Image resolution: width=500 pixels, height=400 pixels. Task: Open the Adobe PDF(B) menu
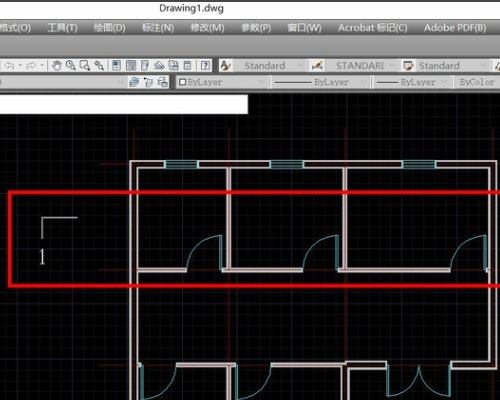(x=455, y=28)
